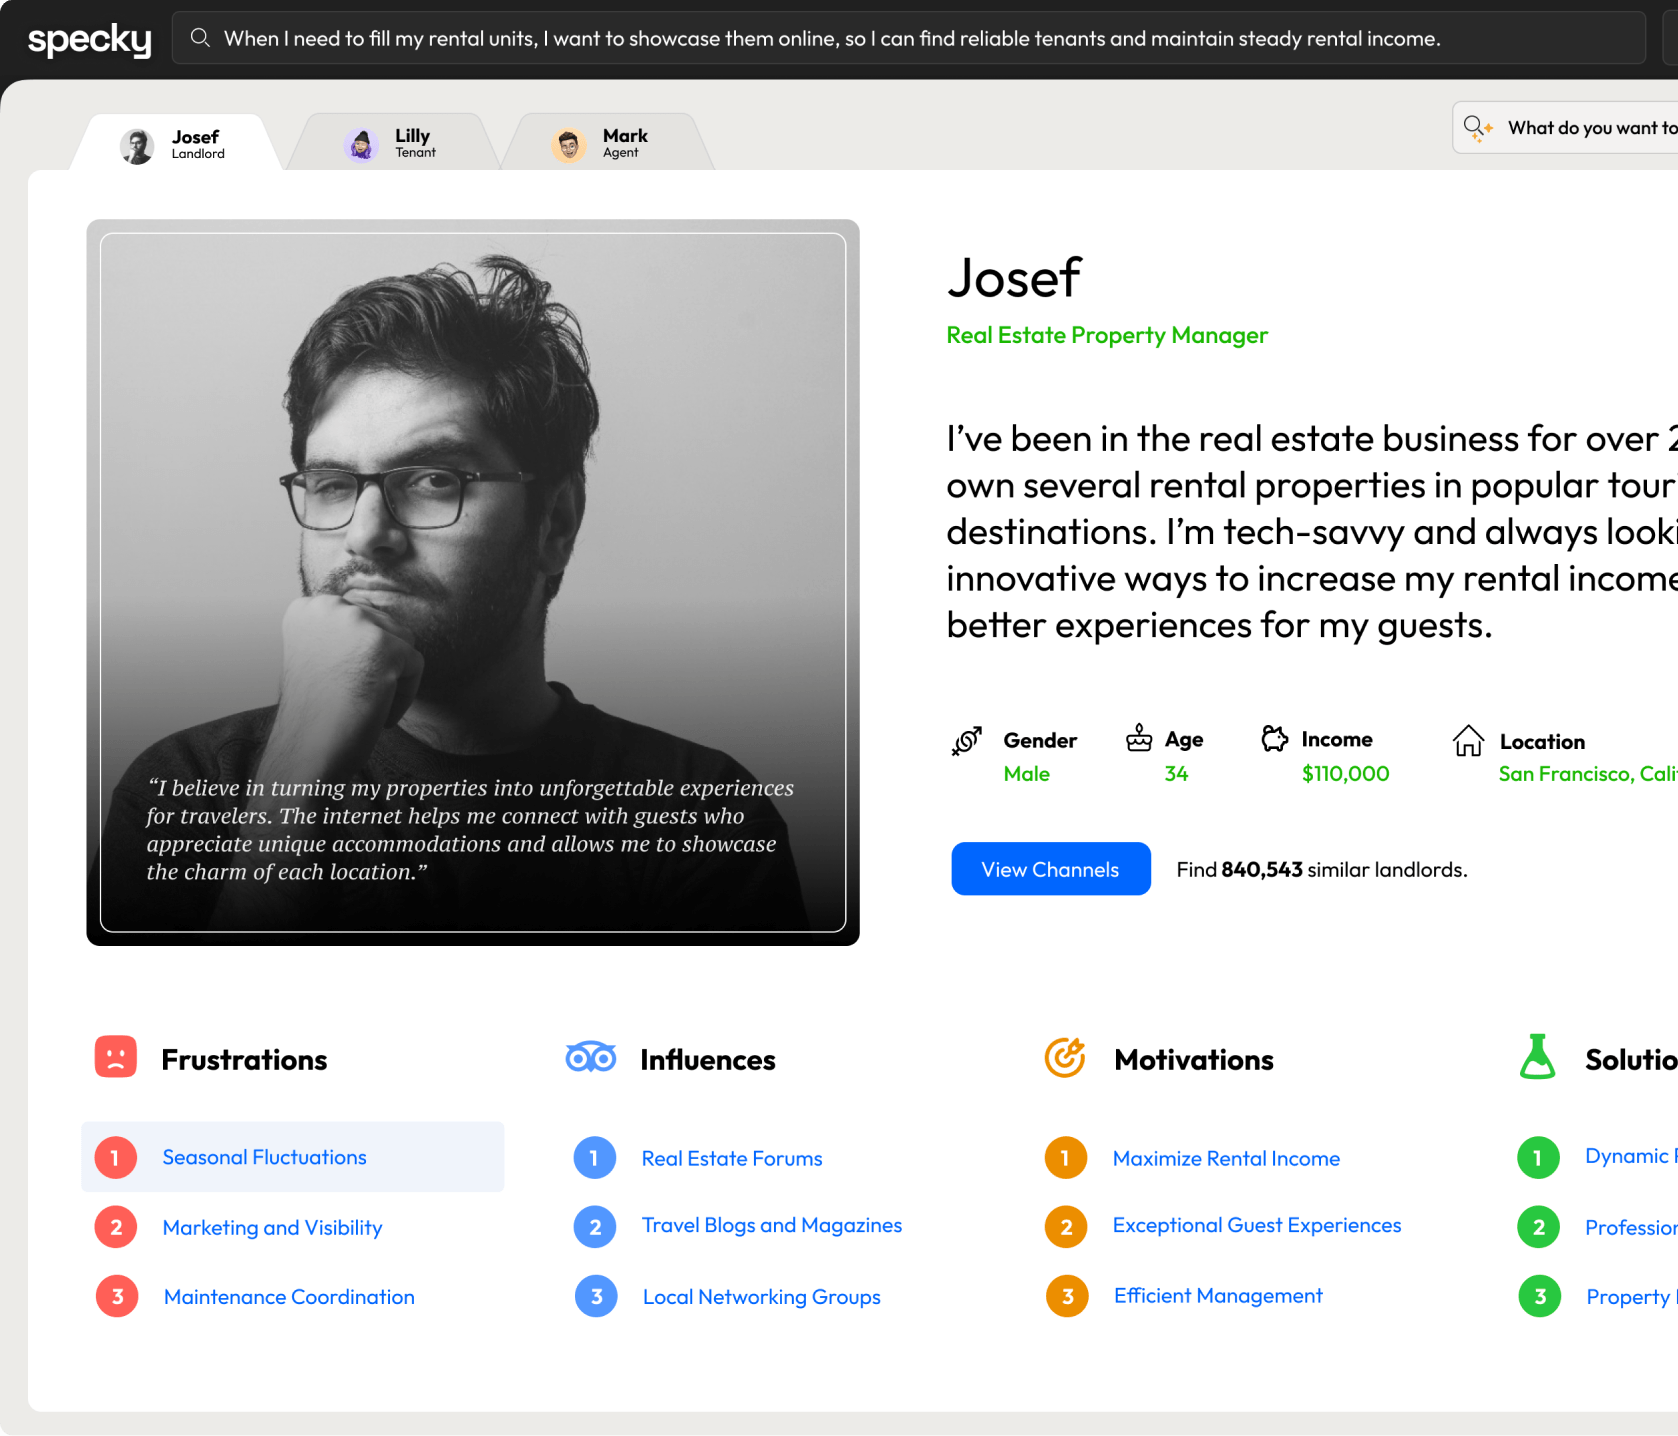
Task: Click the Gender symbol icon
Action: [965, 740]
